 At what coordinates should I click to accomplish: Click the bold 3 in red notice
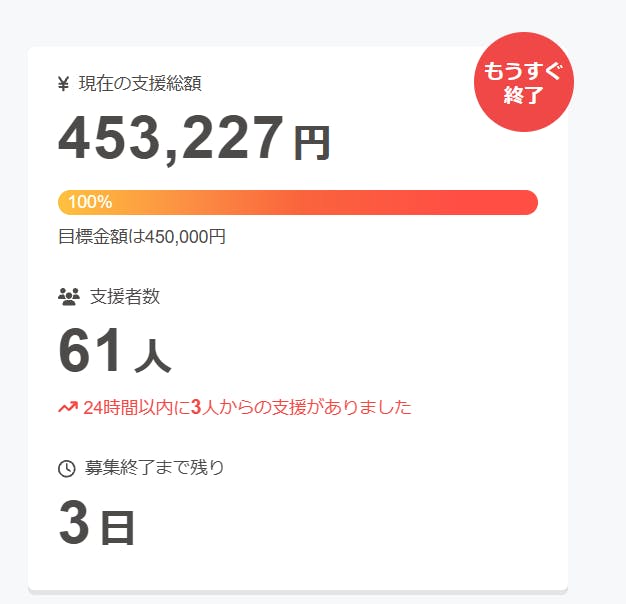196,407
